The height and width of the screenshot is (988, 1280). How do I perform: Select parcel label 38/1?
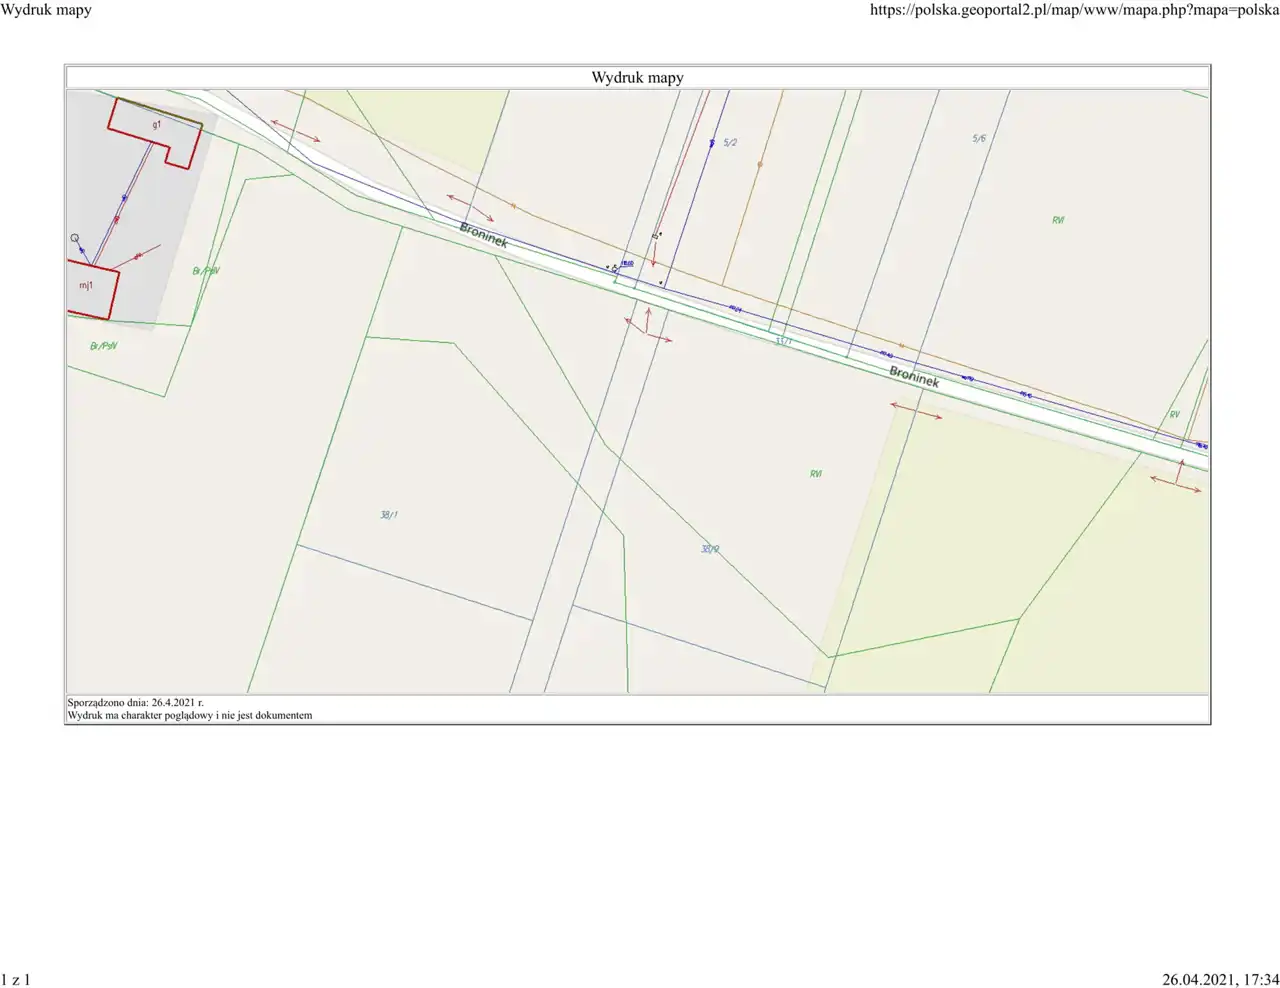(388, 515)
